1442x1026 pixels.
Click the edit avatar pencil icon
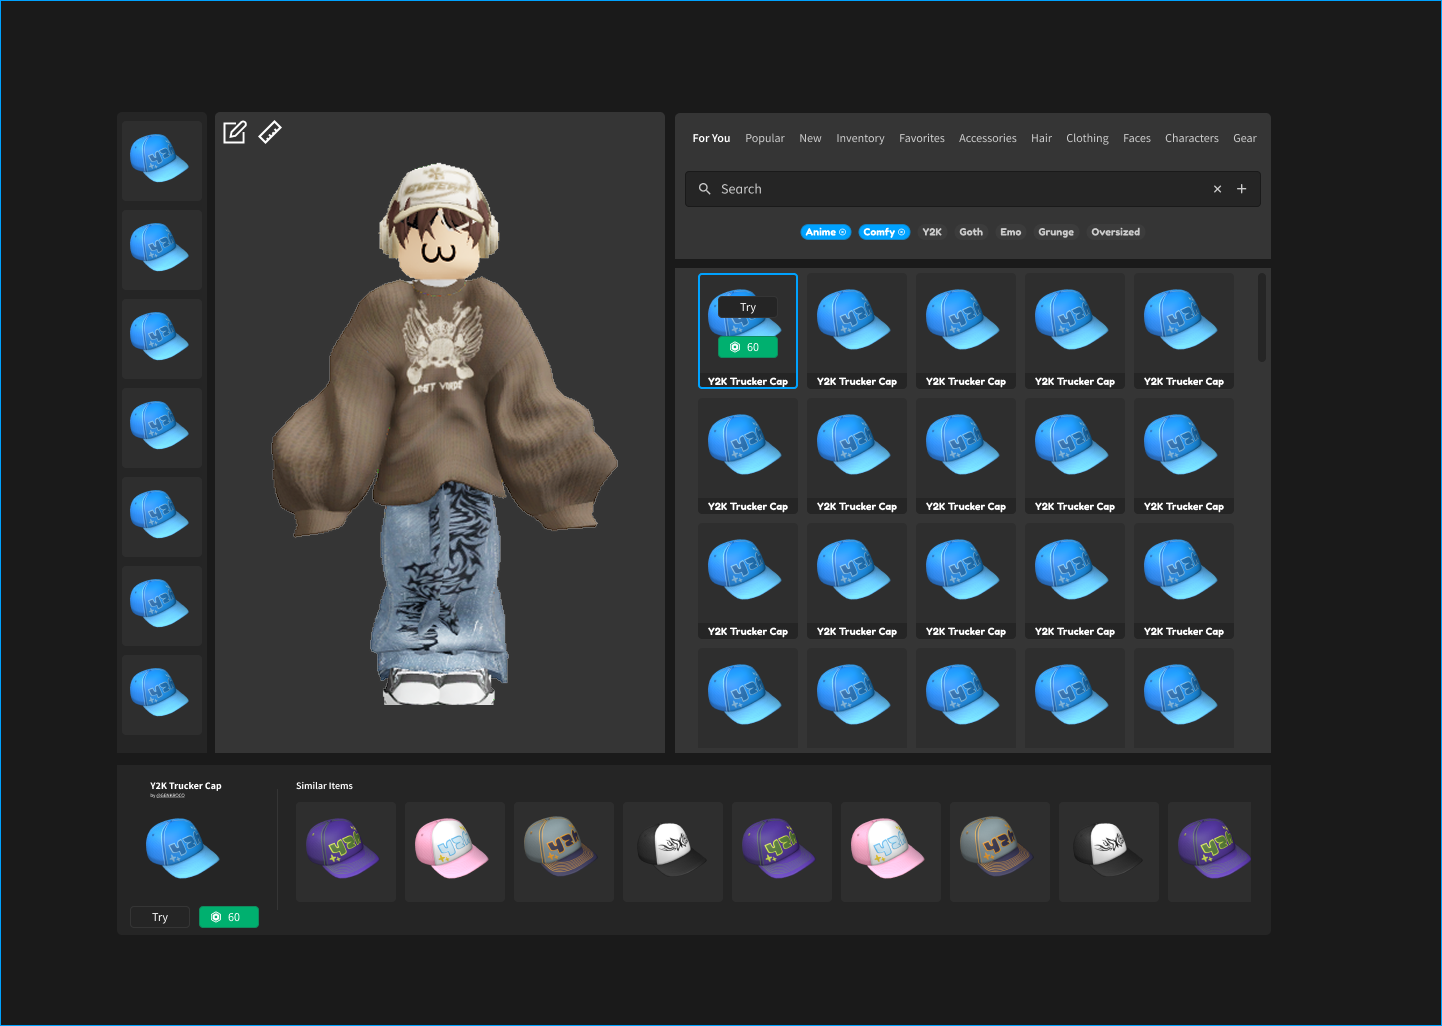[234, 133]
